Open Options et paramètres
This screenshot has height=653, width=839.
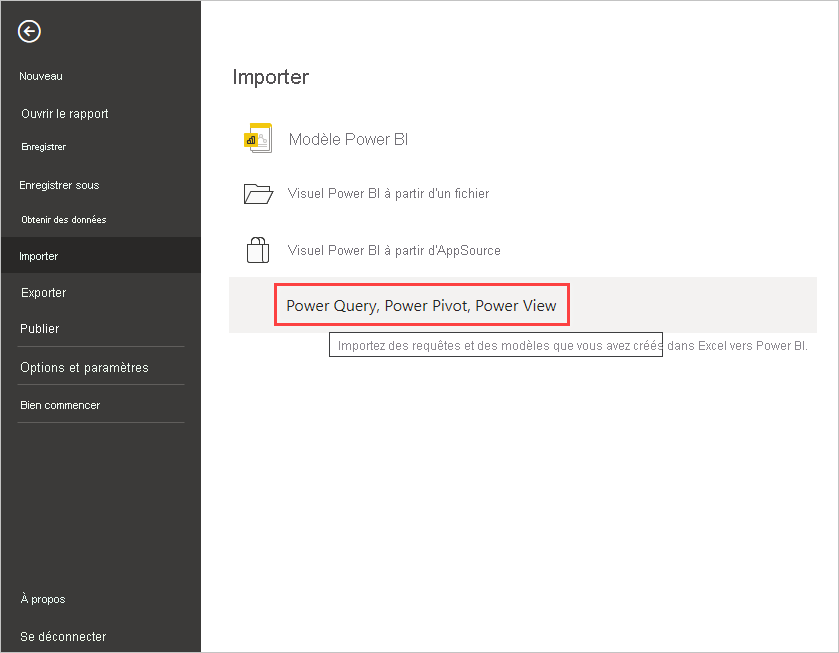pos(84,368)
